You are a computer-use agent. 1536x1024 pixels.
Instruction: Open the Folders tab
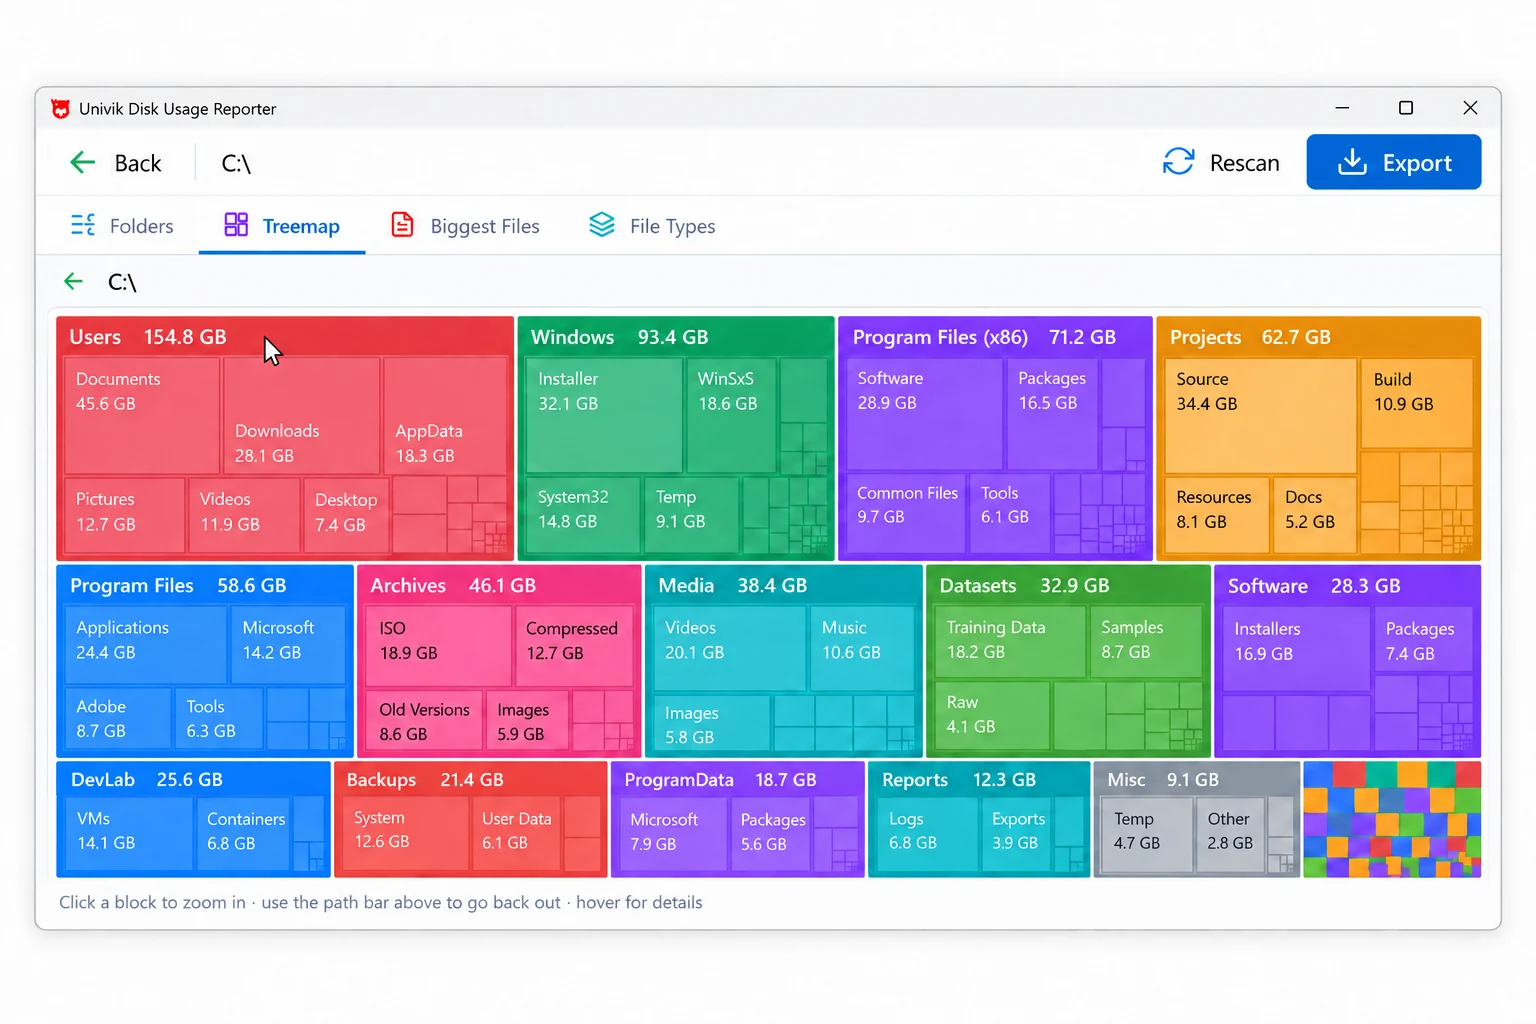click(x=122, y=226)
